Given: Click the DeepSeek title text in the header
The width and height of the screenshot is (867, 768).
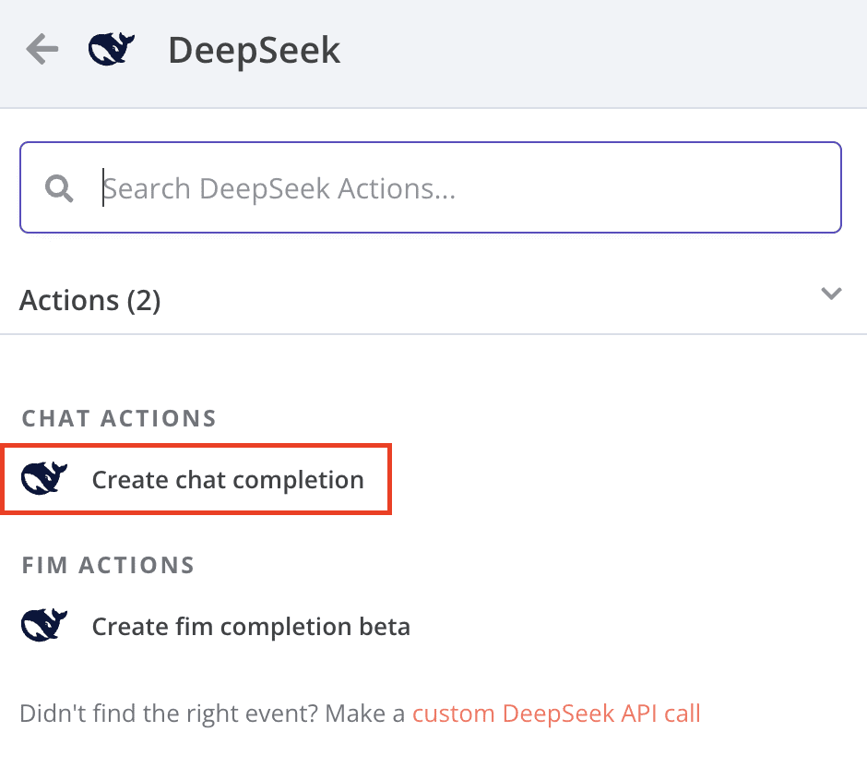Looking at the screenshot, I should (x=253, y=48).
